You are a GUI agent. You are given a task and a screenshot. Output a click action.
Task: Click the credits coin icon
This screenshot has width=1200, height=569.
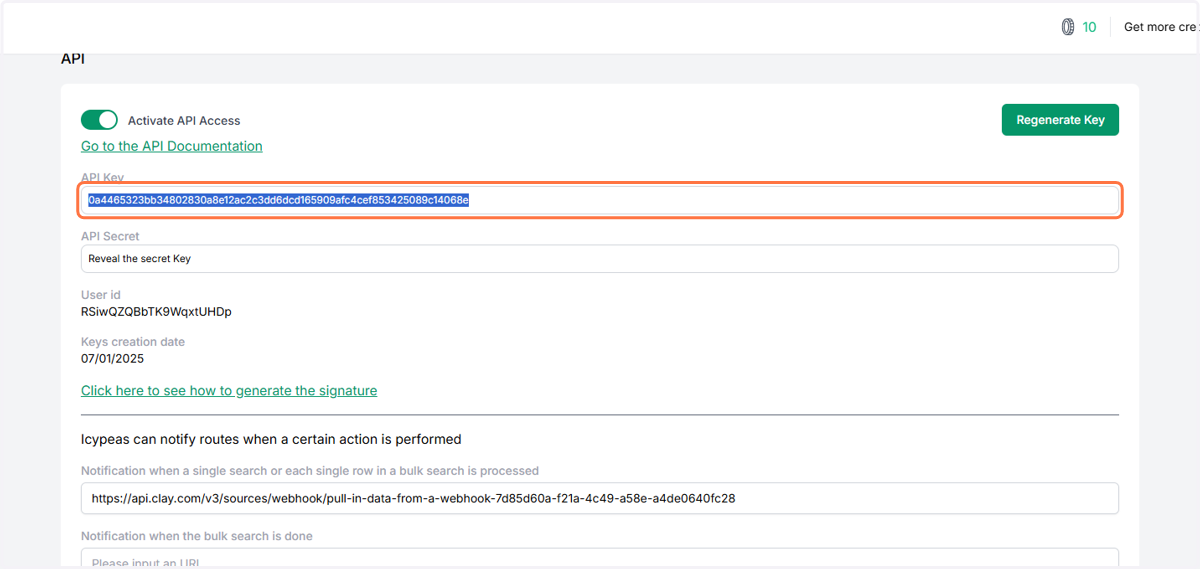tap(1068, 27)
